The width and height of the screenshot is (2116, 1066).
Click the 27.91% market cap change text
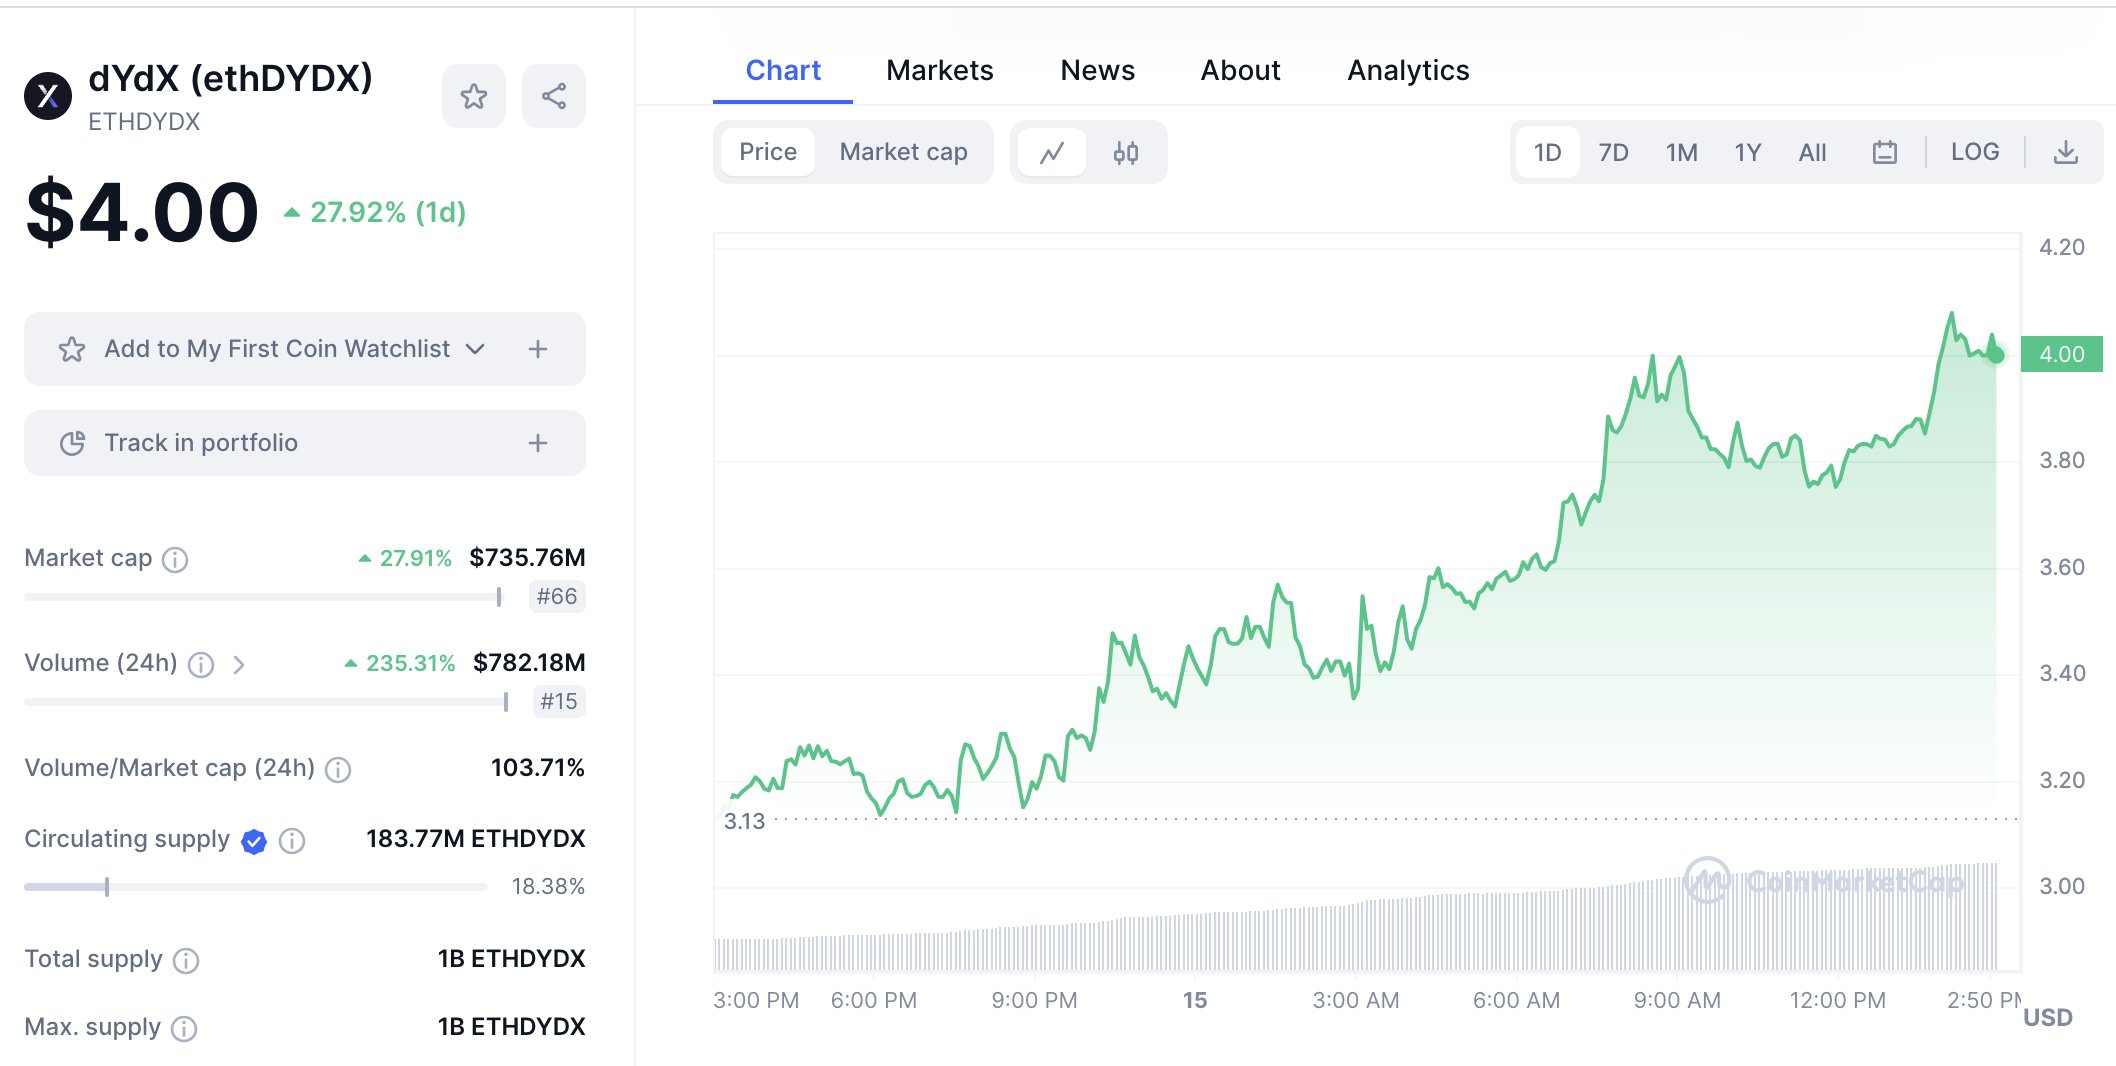pyautogui.click(x=415, y=559)
